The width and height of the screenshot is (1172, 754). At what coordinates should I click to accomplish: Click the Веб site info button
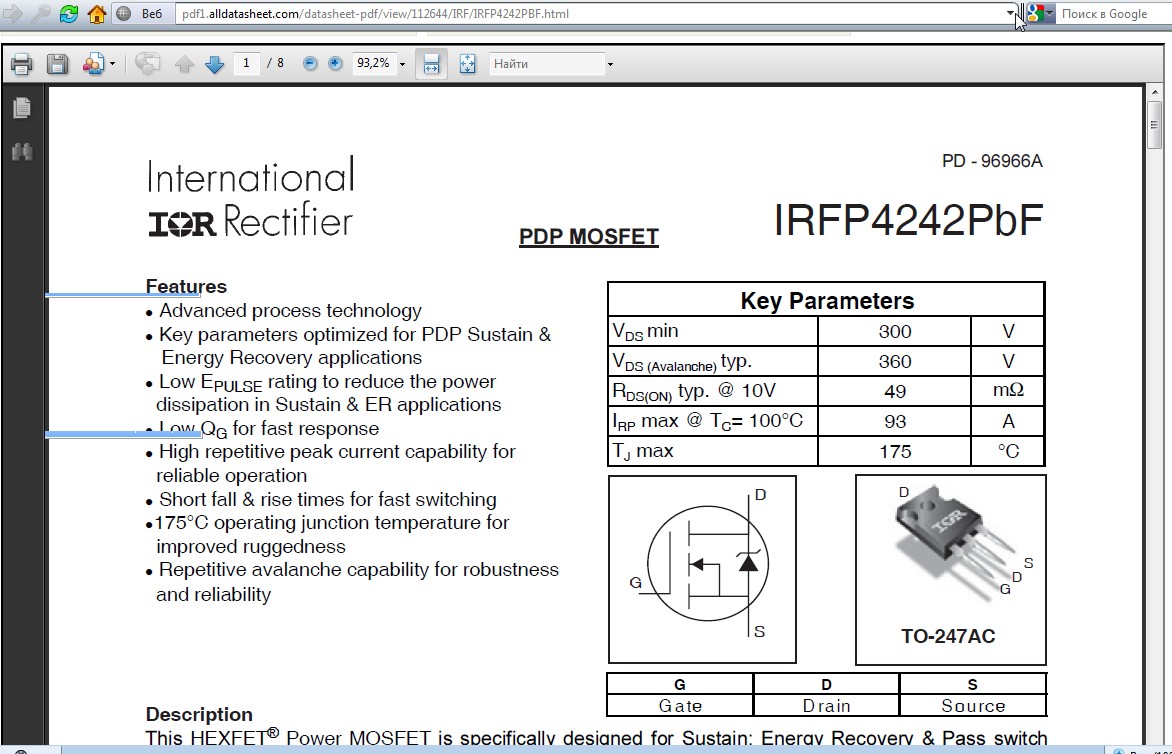[140, 14]
